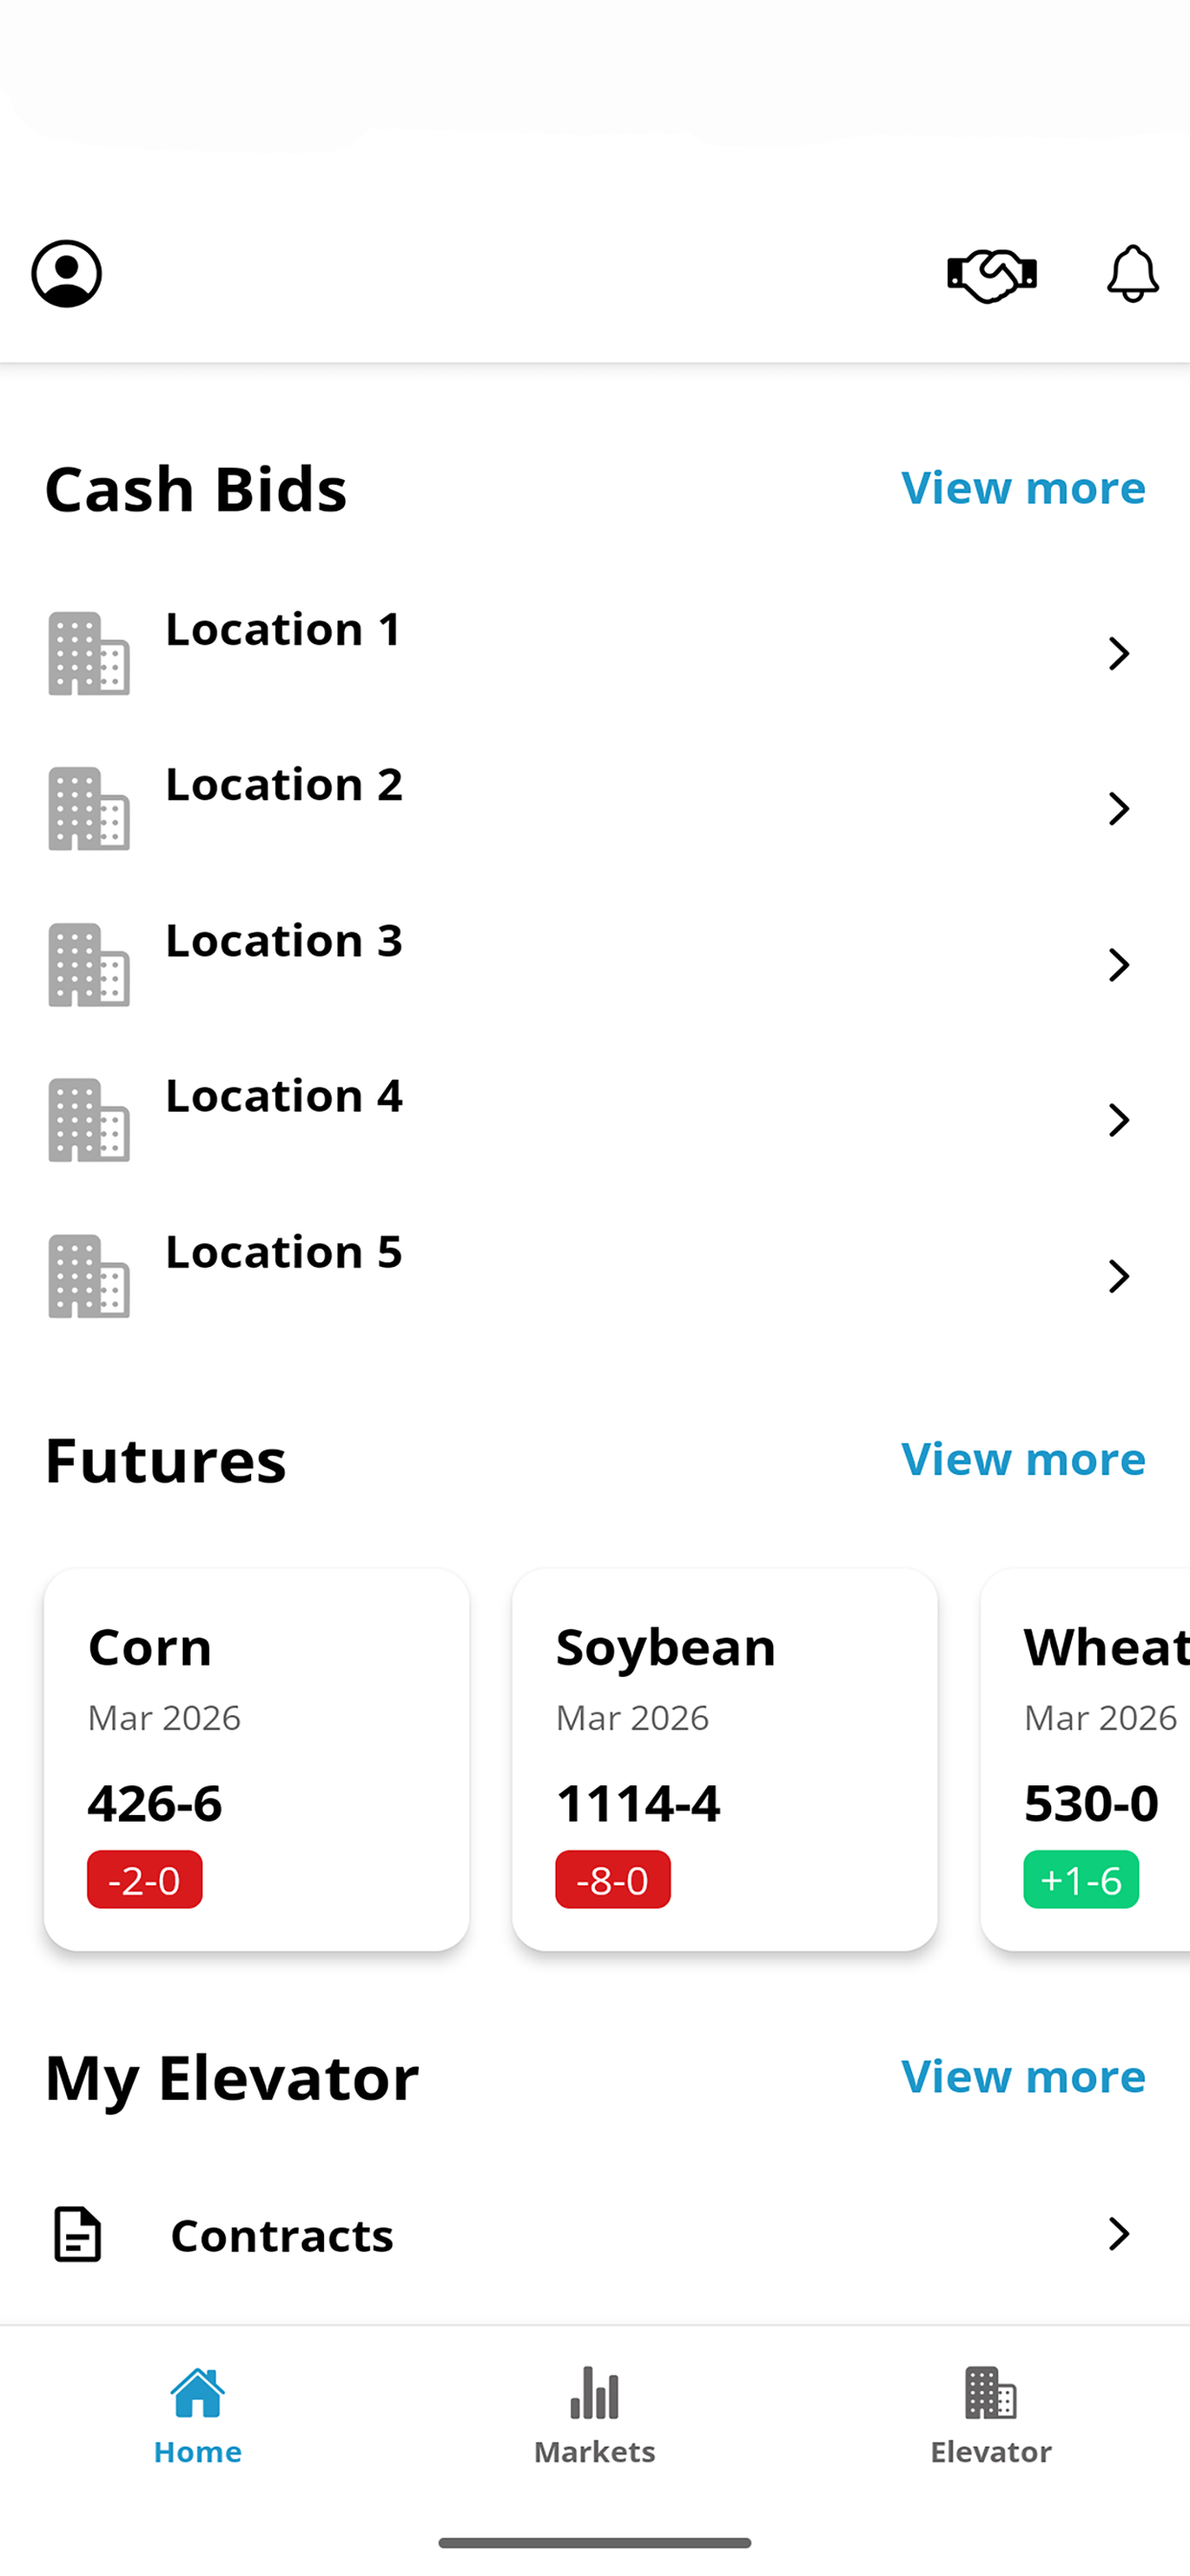Screen dimensions: 1190x2576
Task: Tap the Location 5 building icon
Action: click(x=89, y=1276)
